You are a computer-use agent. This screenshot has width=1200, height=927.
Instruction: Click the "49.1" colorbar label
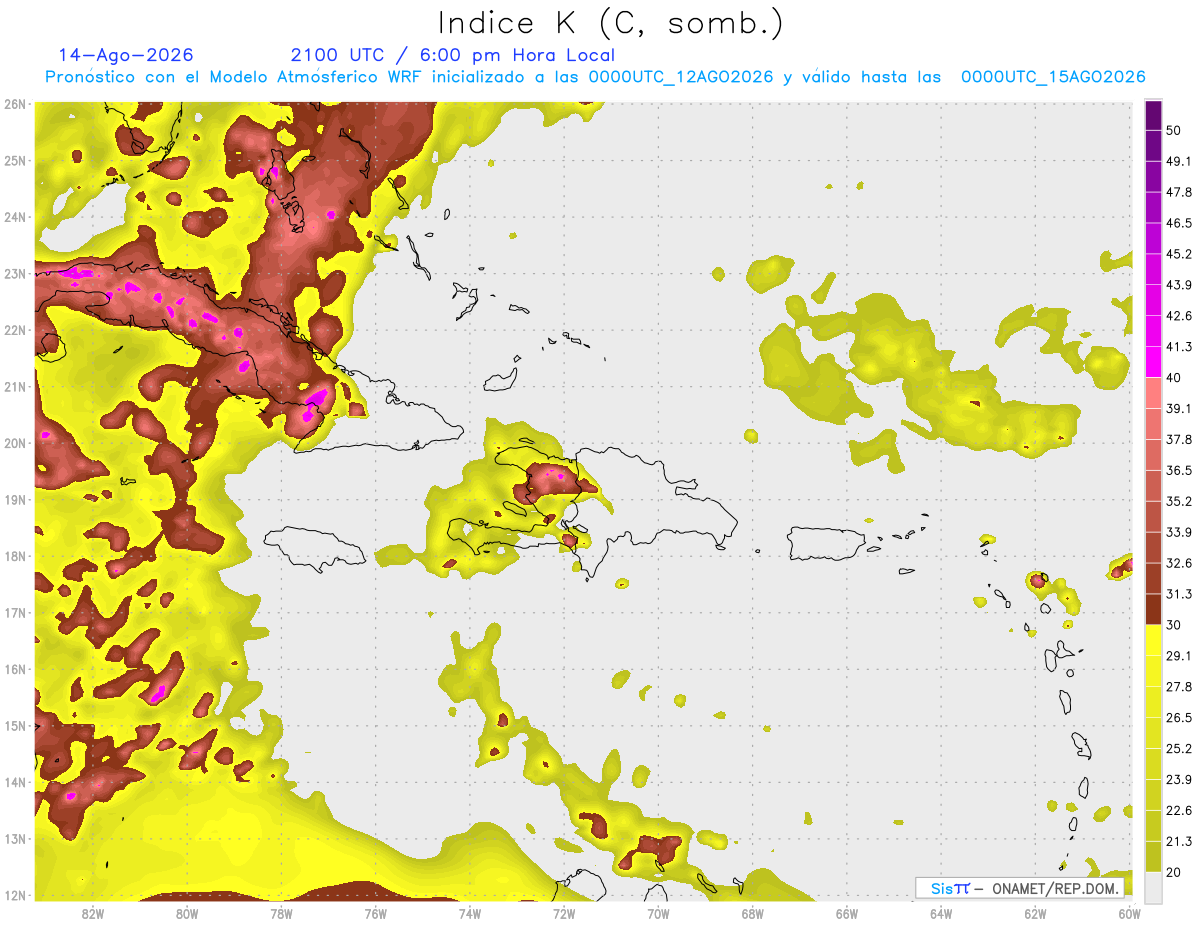click(x=1178, y=161)
